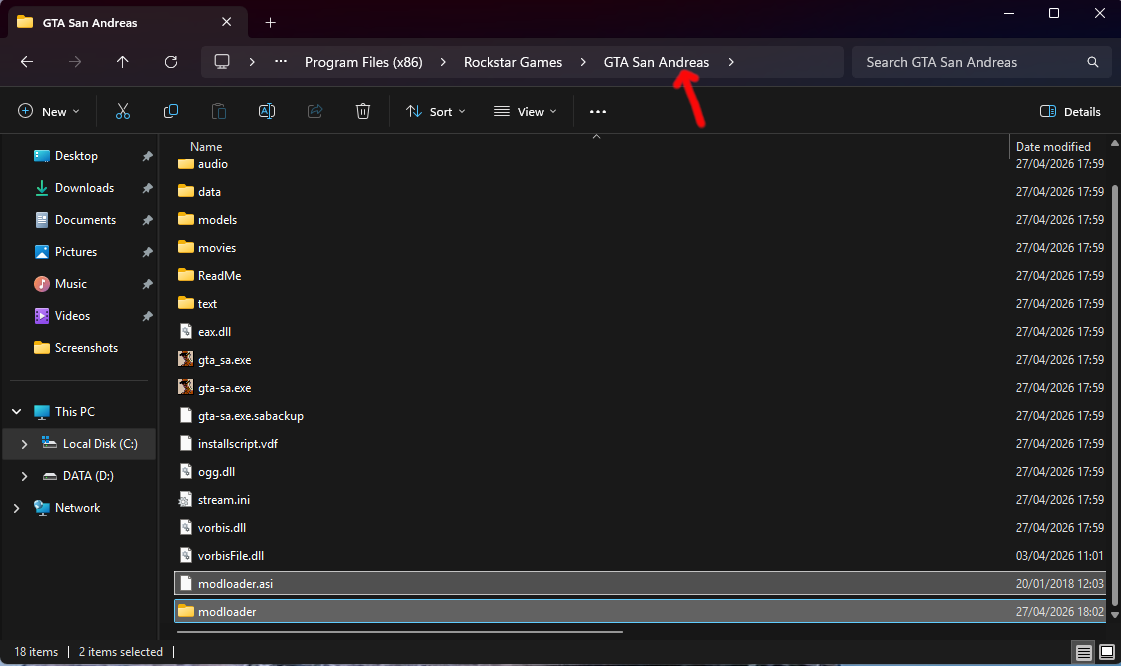Open Downloads in navigation pane

pyautogui.click(x=84, y=188)
